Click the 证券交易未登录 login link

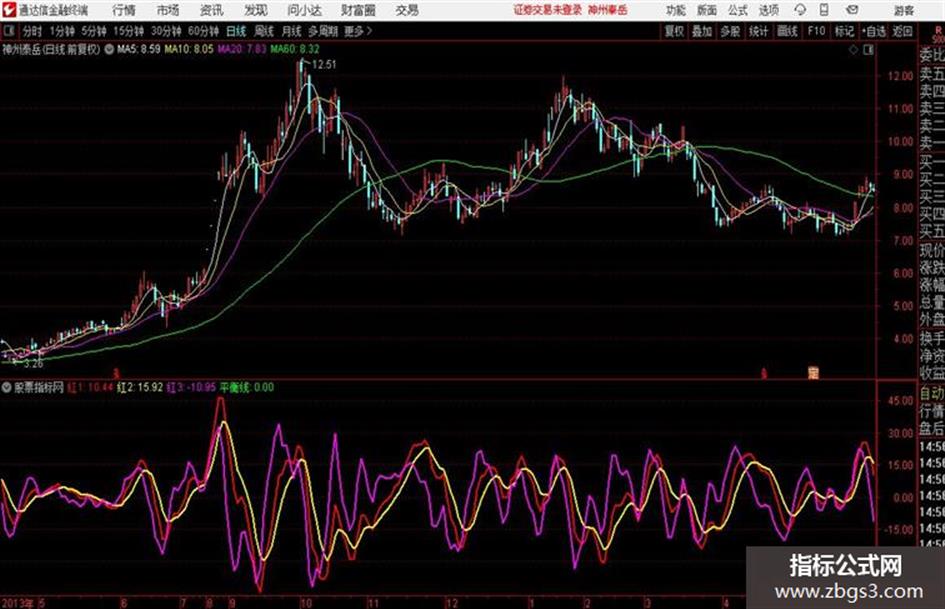548,10
